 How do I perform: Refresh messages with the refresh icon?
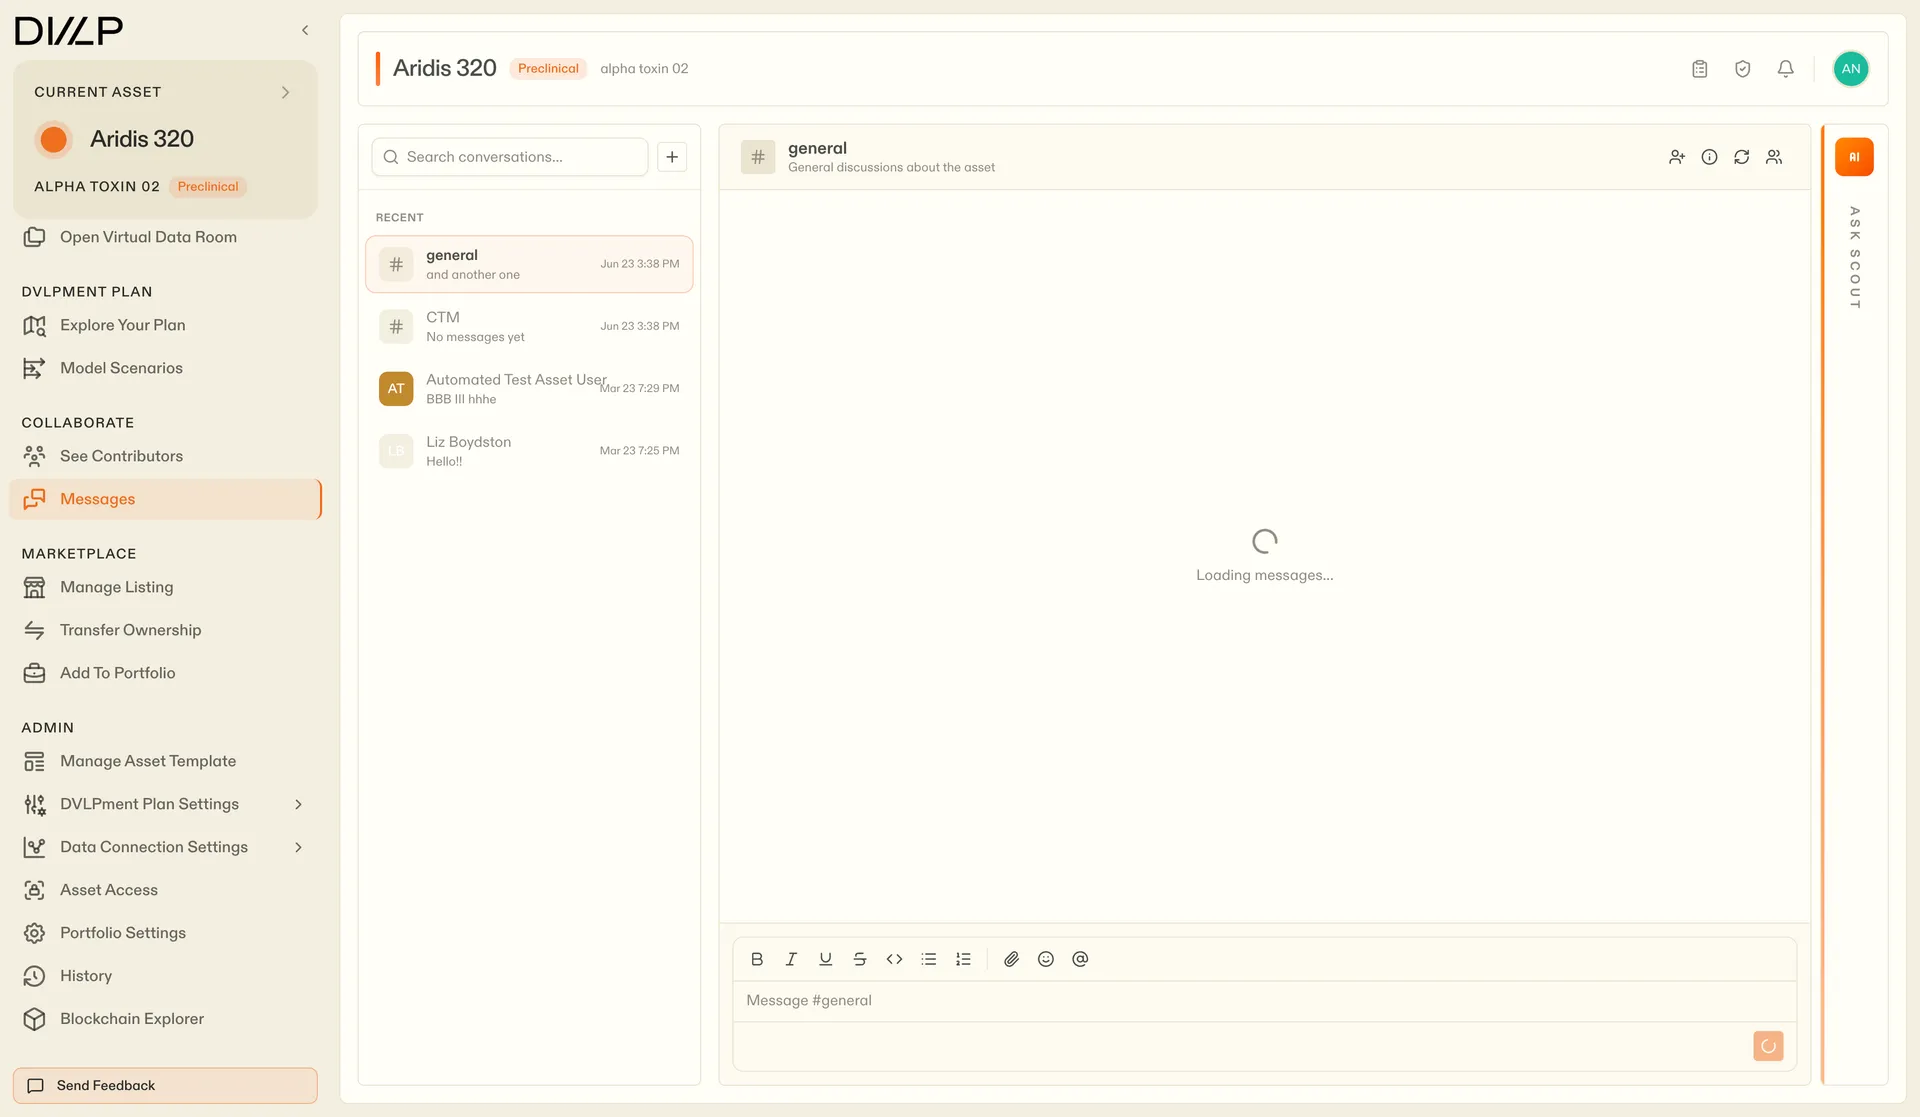click(1741, 157)
